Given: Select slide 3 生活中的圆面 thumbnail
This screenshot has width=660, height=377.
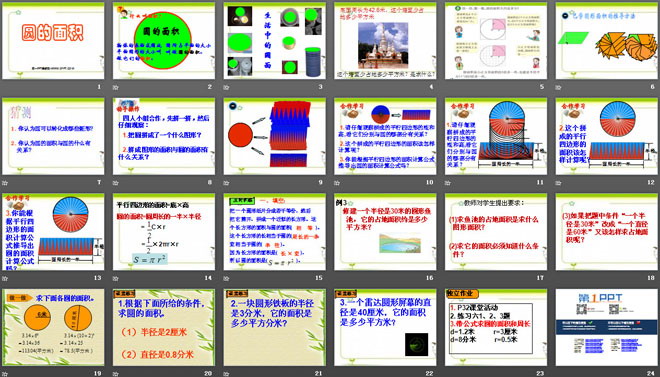Looking at the screenshot, I should pos(274,40).
